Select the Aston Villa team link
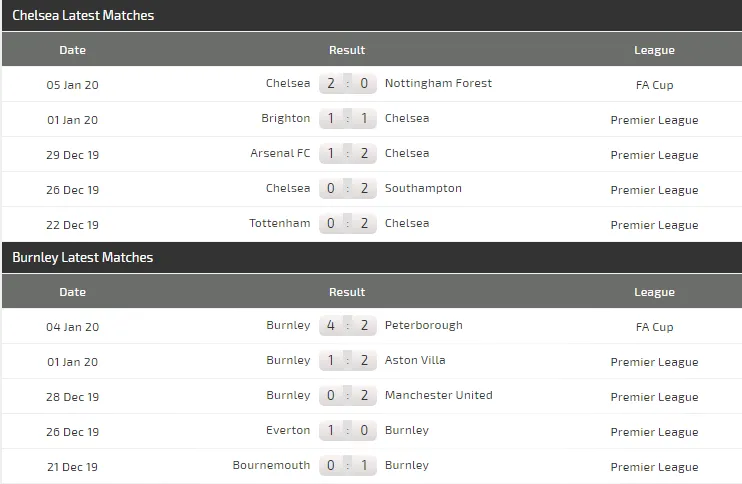The height and width of the screenshot is (484, 742). (x=415, y=360)
